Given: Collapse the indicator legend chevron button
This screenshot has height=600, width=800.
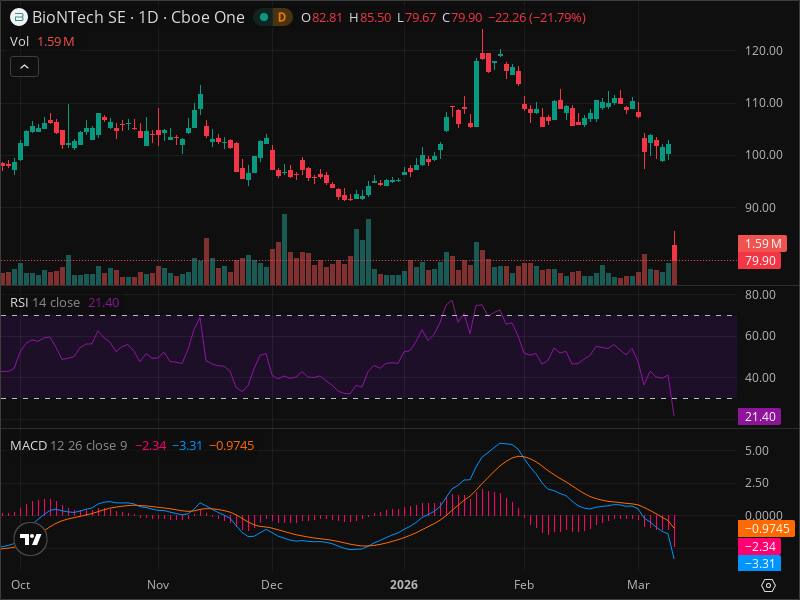Looking at the screenshot, I should (24, 66).
